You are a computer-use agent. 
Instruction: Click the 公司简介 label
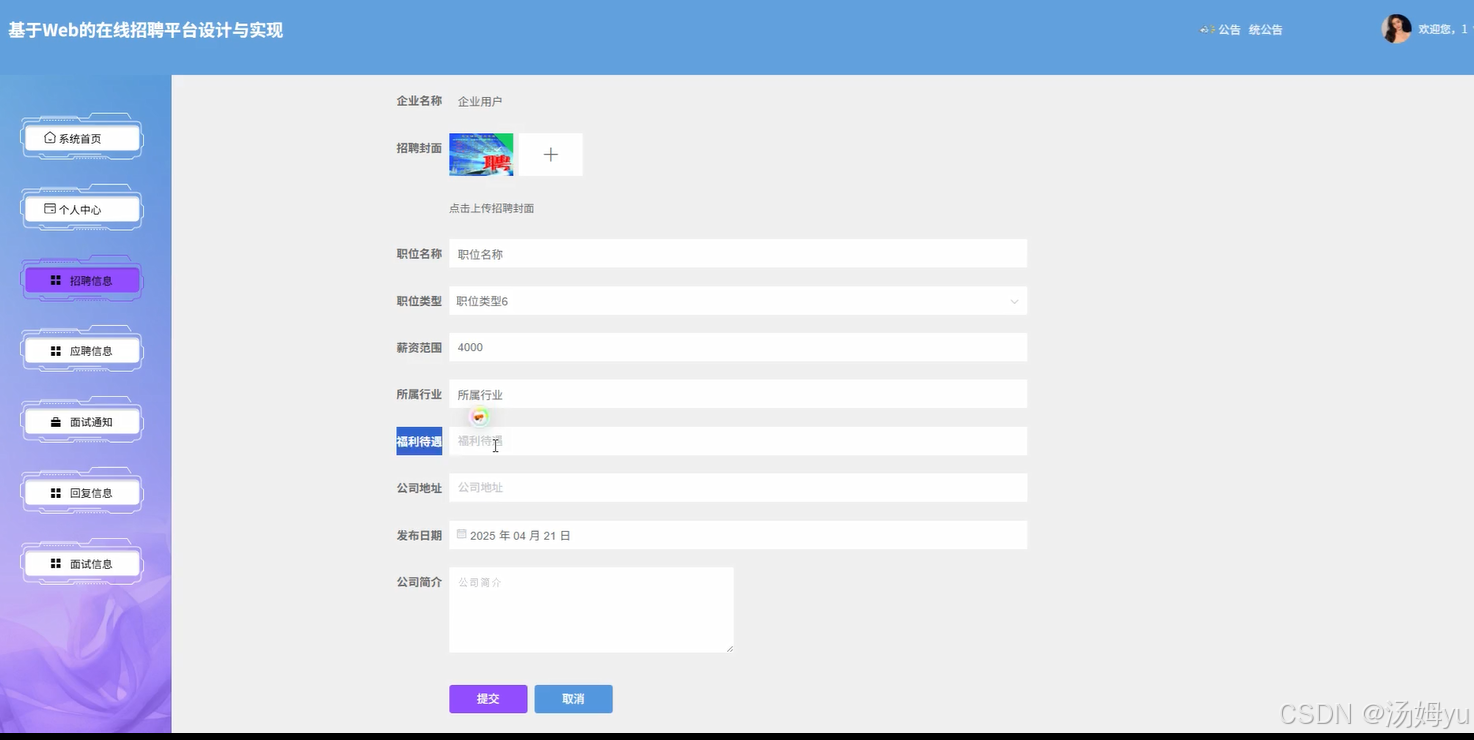pos(419,582)
